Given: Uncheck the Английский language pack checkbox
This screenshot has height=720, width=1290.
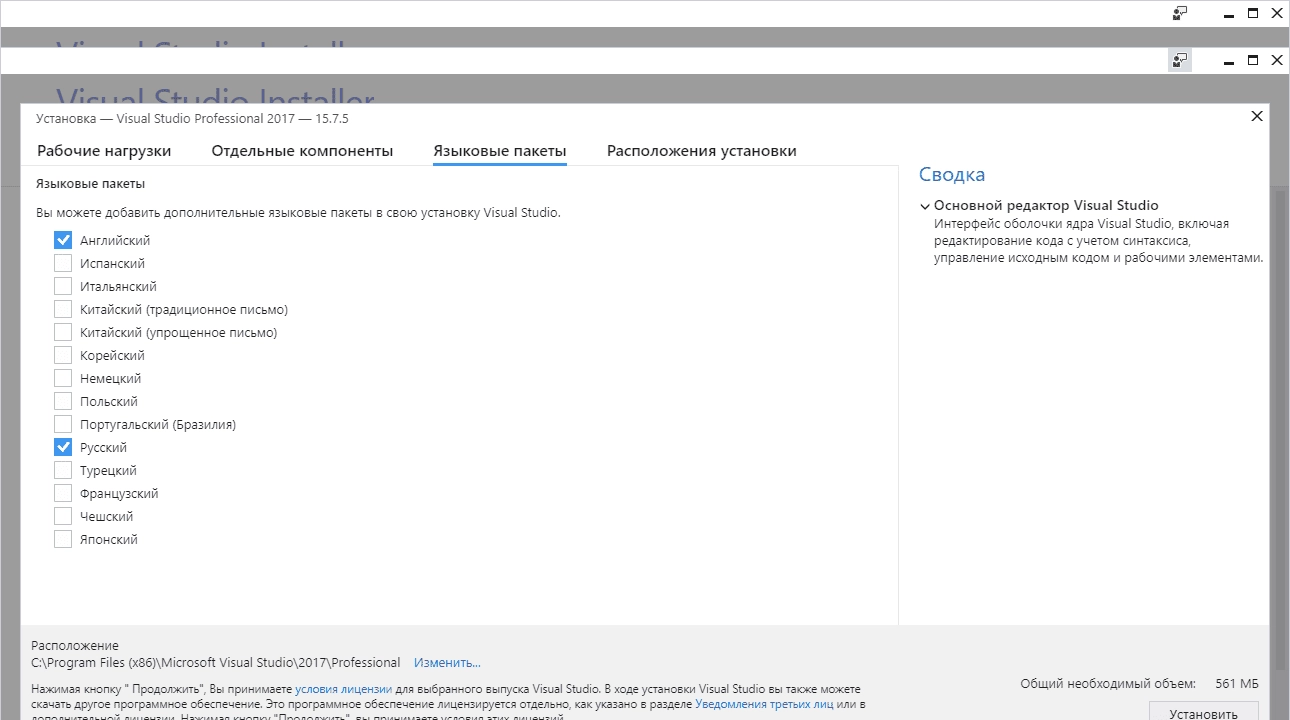Looking at the screenshot, I should pyautogui.click(x=63, y=240).
